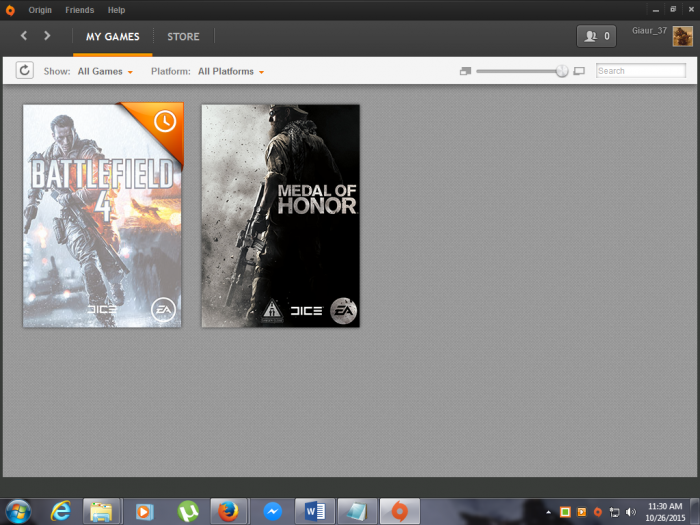Open the Friends menu
Image resolution: width=700 pixels, height=525 pixels.
pos(79,10)
